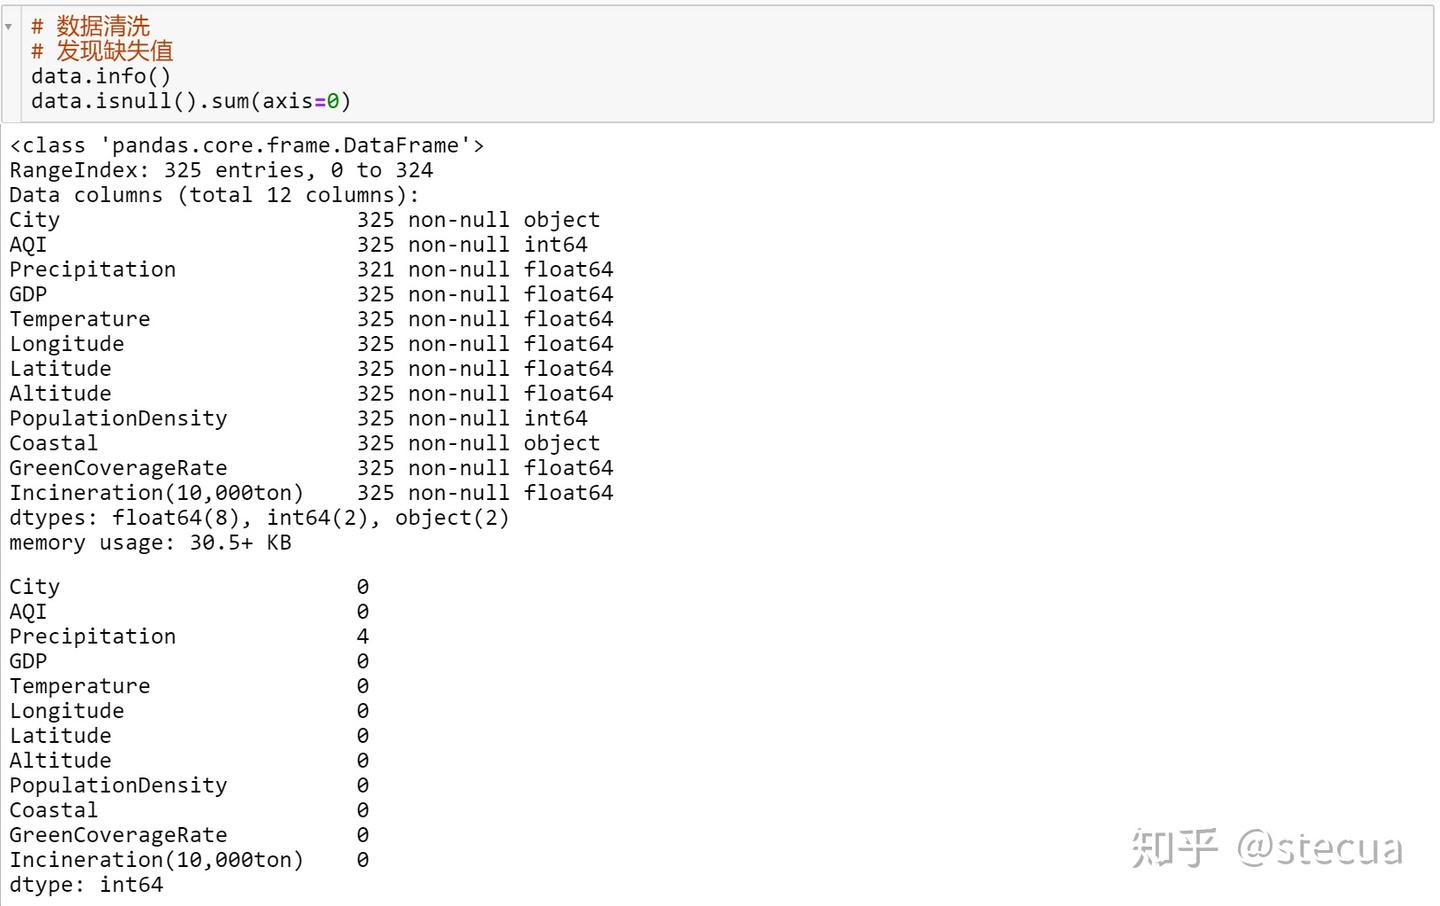The height and width of the screenshot is (906, 1440).
Task: Click the @stecua watermark text
Action: tap(1320, 848)
